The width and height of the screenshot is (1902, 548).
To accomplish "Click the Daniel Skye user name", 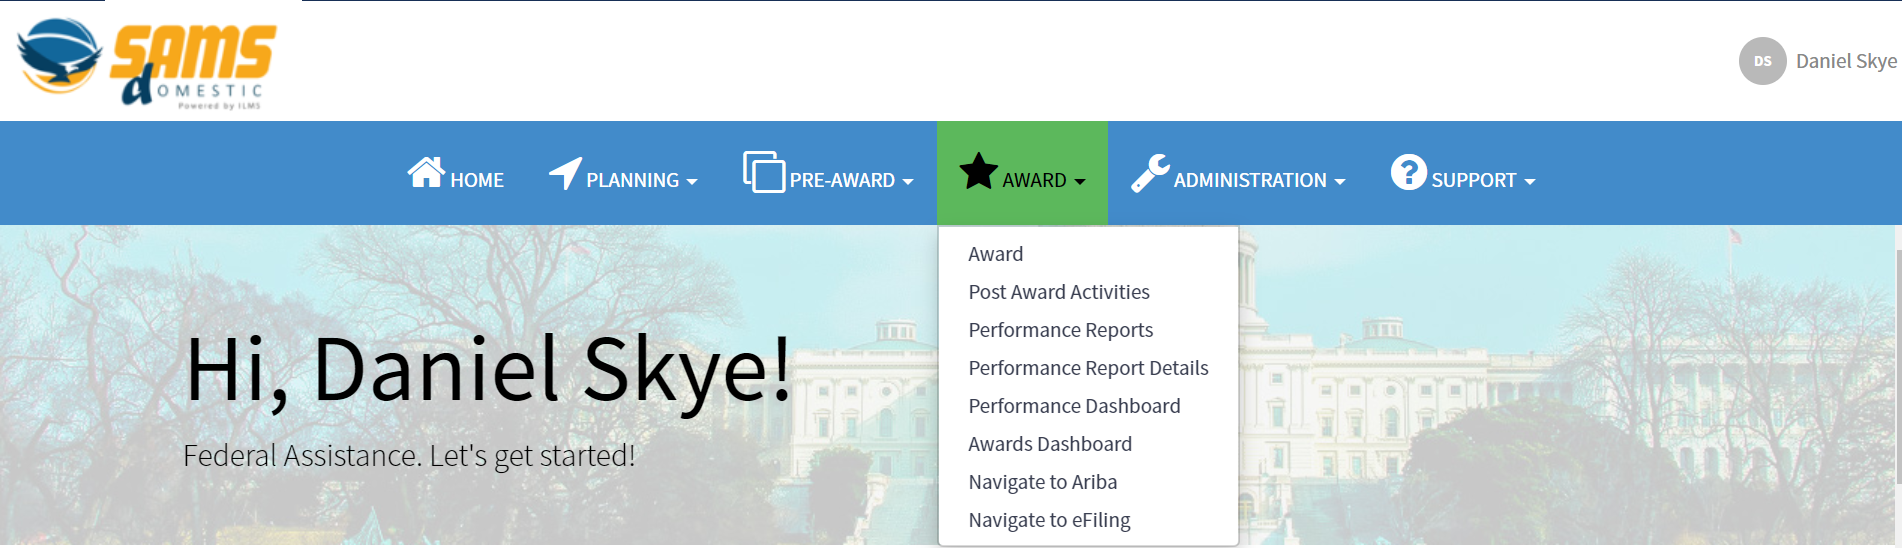I will click(1846, 61).
